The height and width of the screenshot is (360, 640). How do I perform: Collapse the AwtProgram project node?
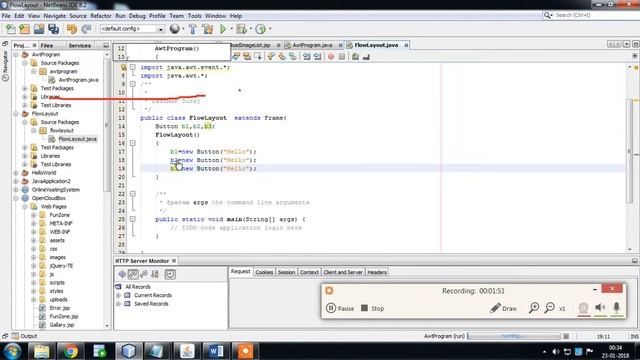pos(16,54)
